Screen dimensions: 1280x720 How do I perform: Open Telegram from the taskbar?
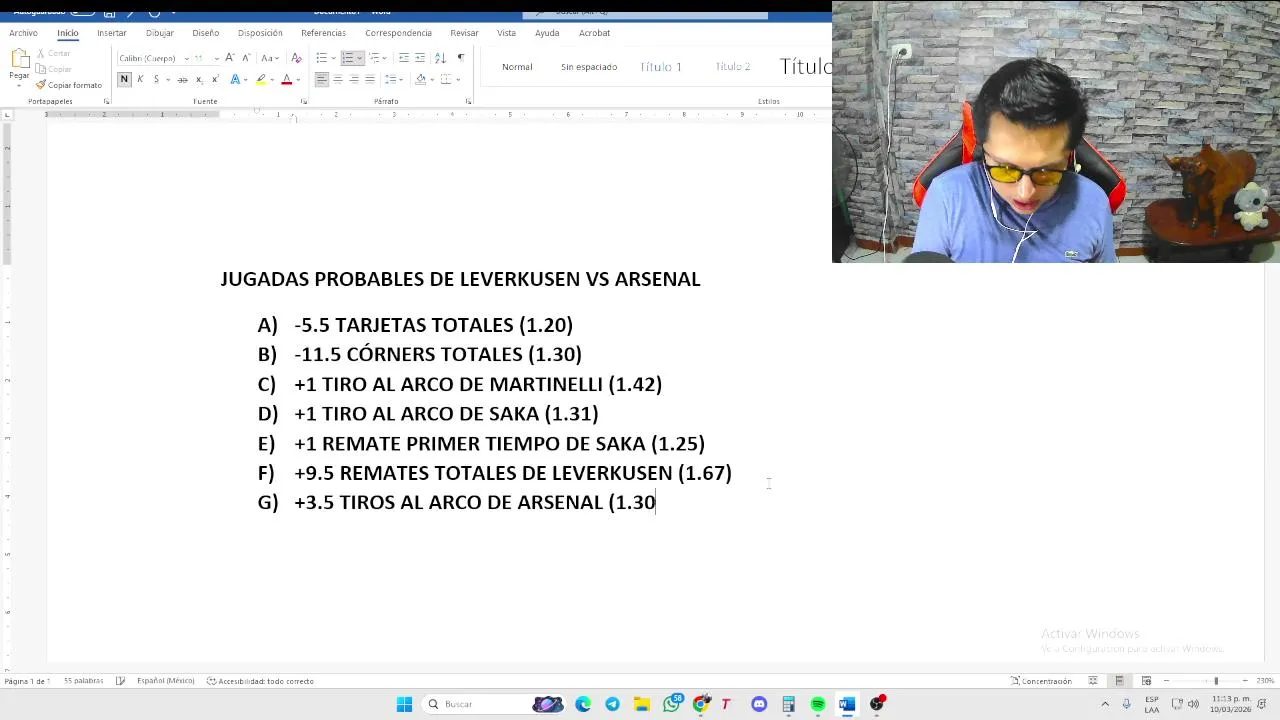[612, 704]
